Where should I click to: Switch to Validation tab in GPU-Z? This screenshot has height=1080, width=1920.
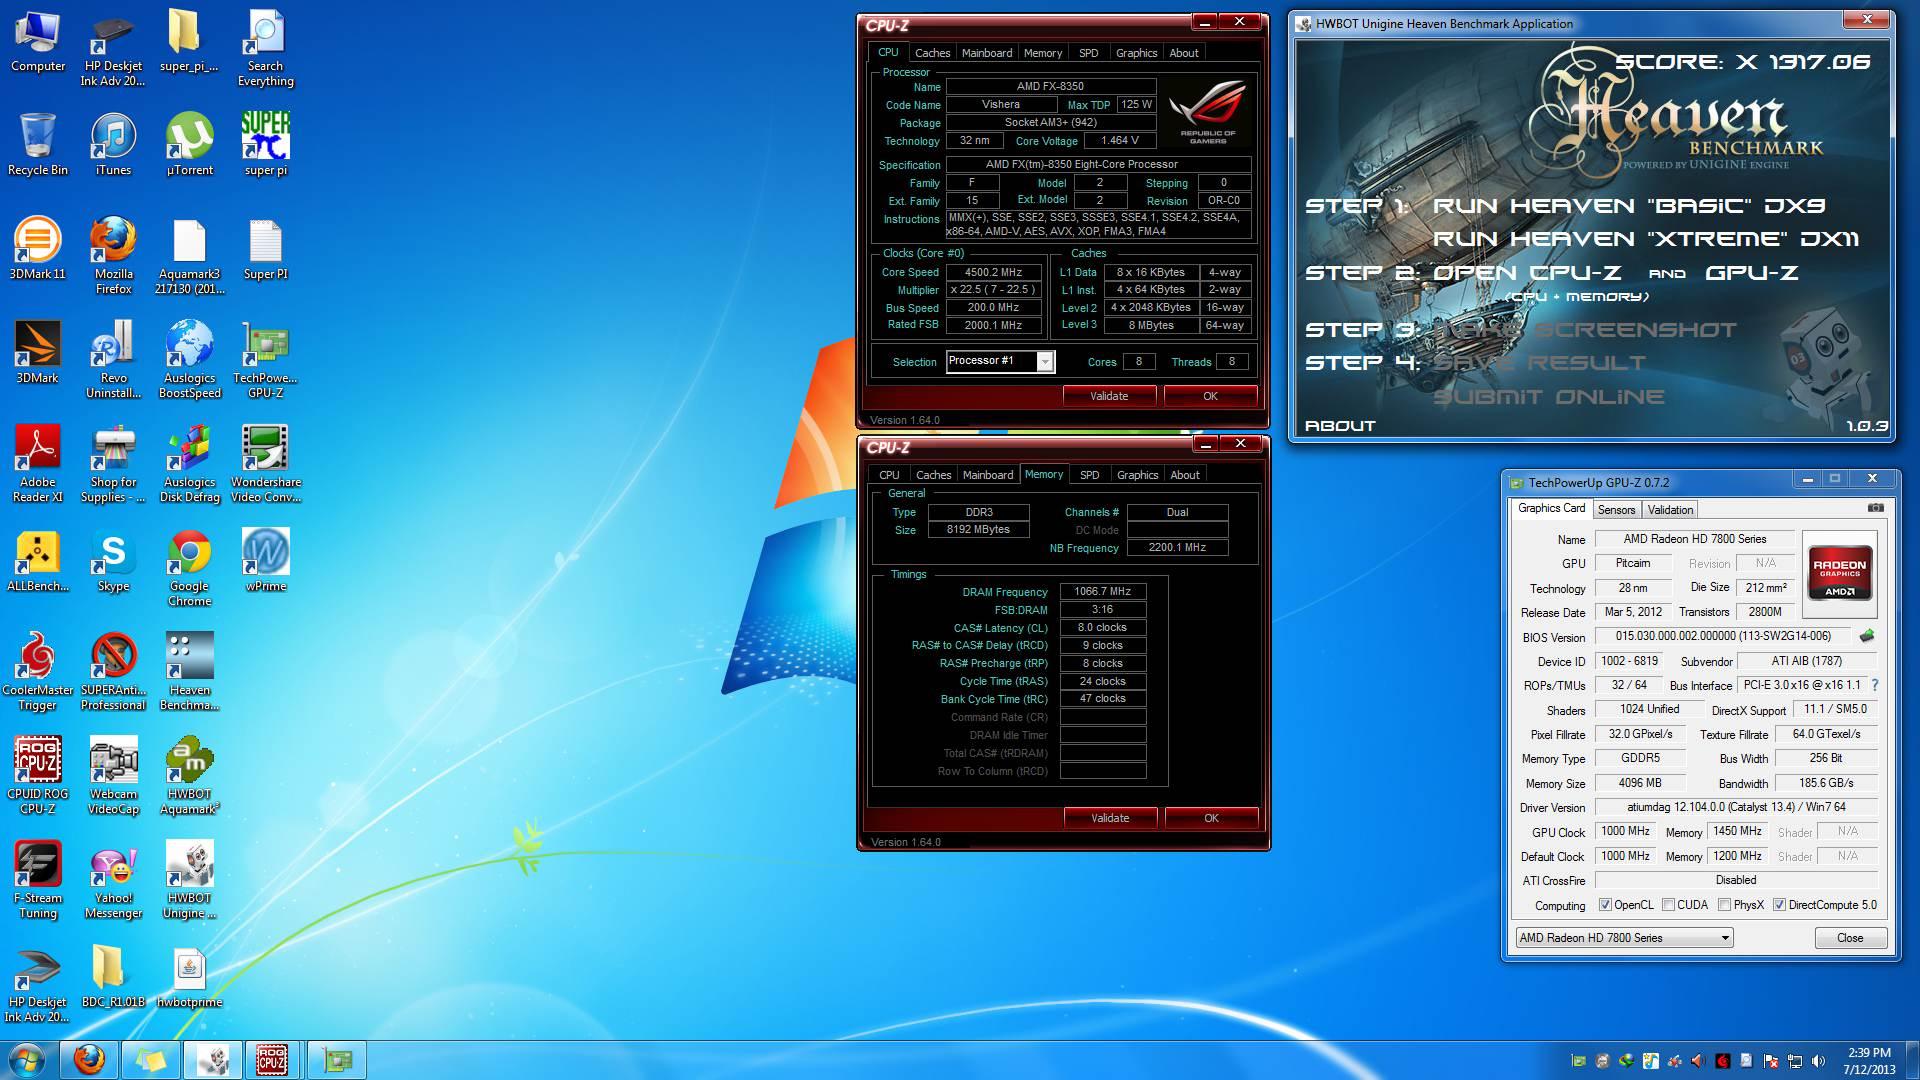click(1670, 510)
